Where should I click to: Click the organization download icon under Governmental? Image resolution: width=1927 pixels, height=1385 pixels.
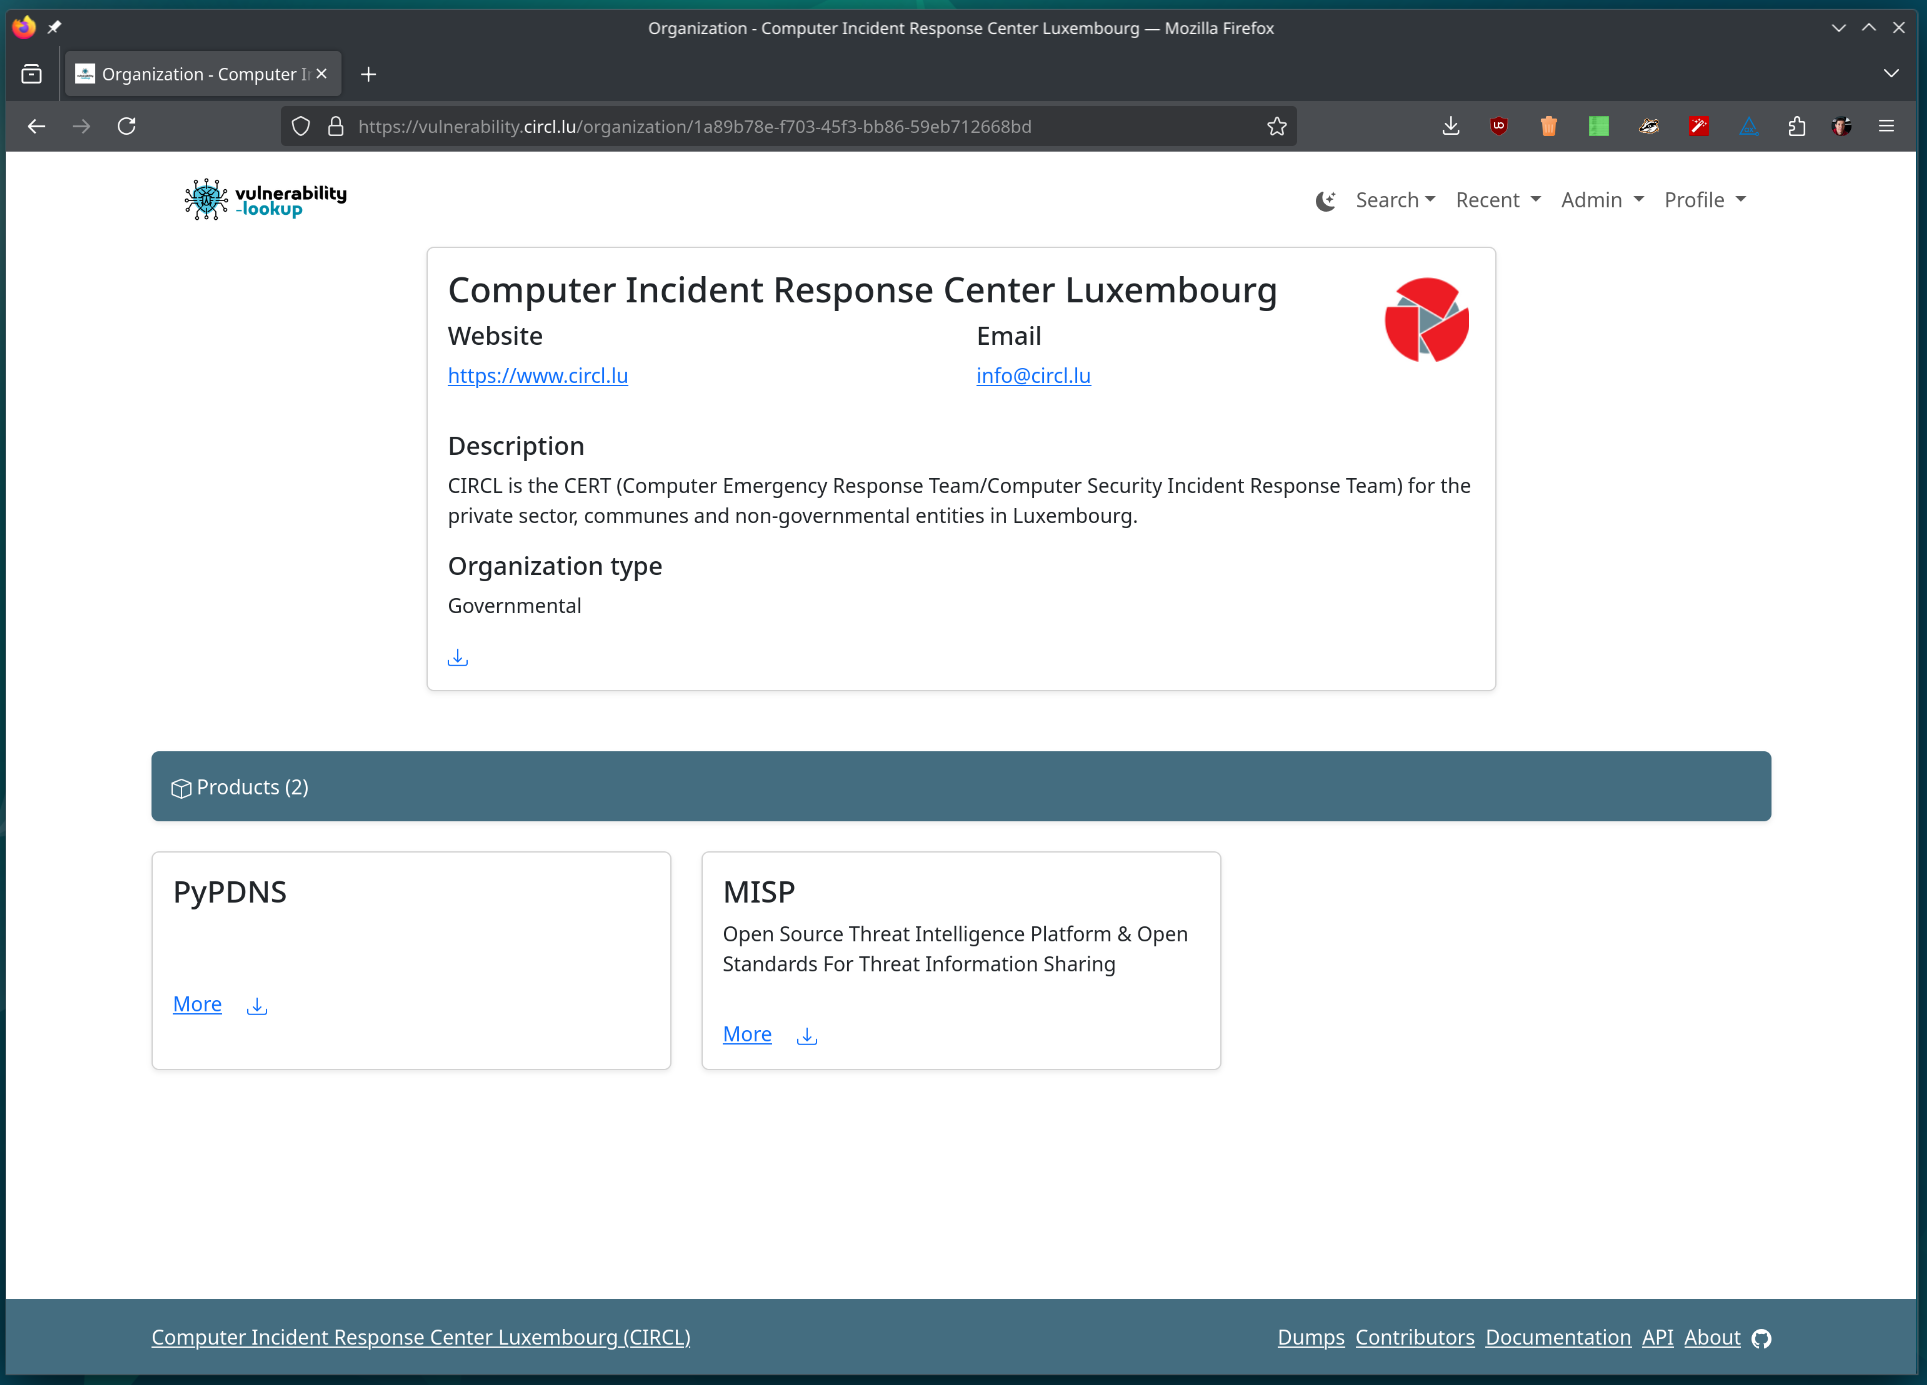tap(458, 657)
